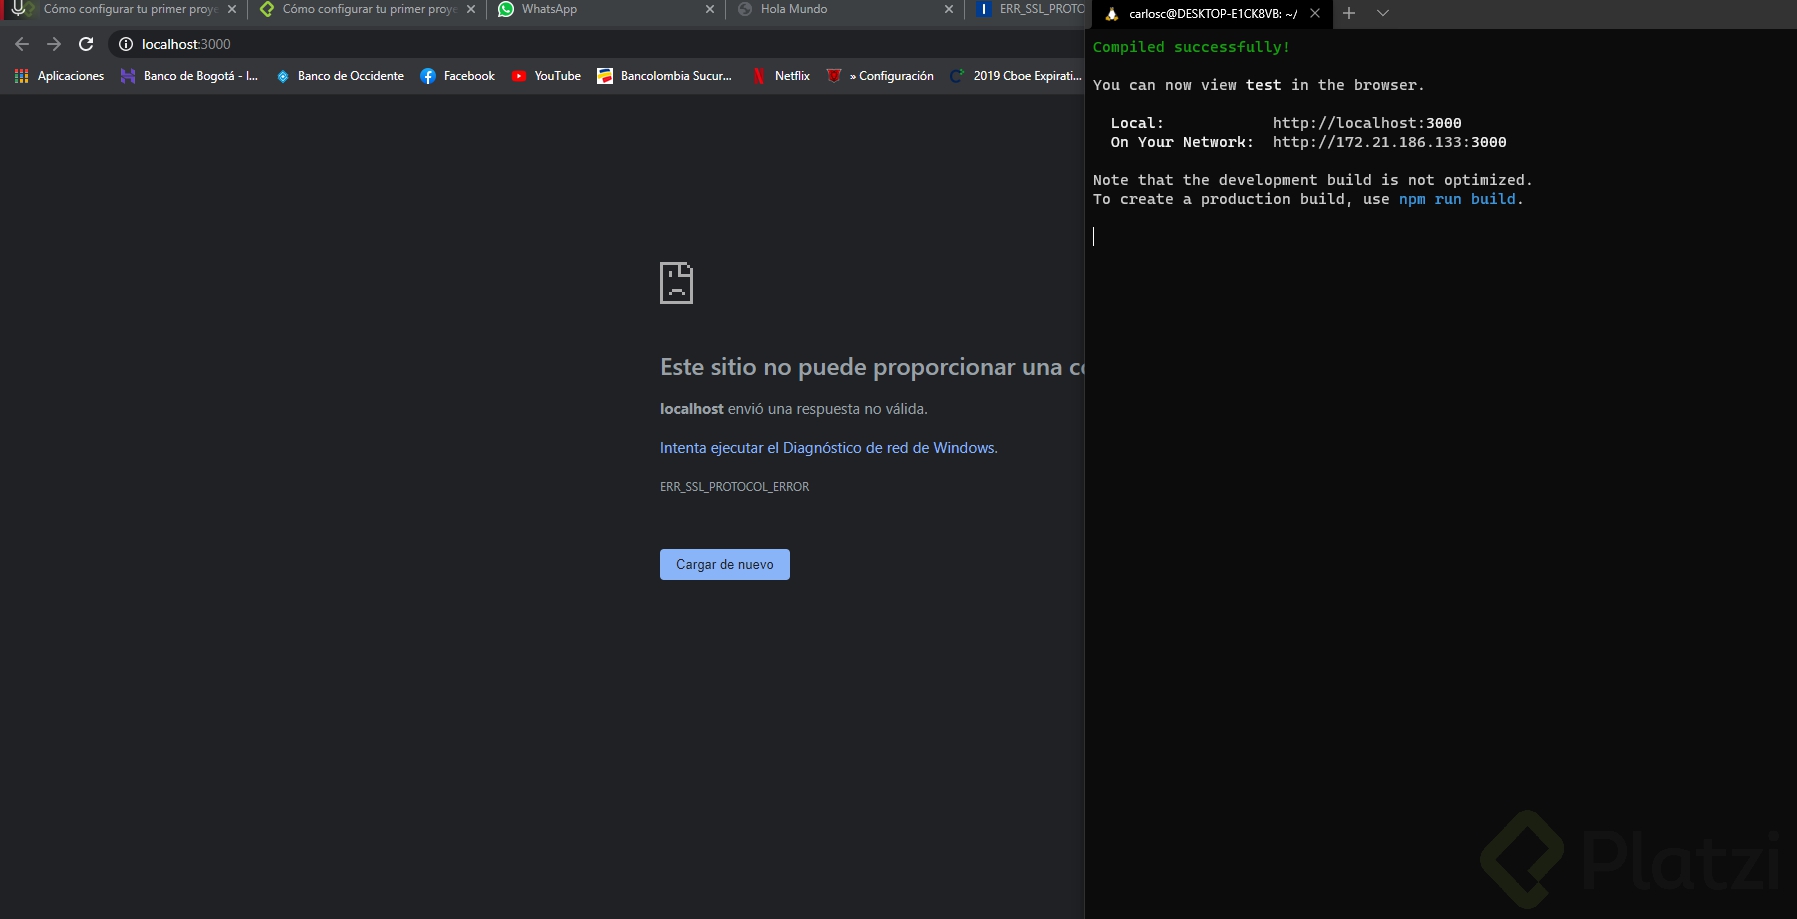Screen dimensions: 1797x919
Task: View site info icon beside localhost:3000
Action: click(126, 44)
